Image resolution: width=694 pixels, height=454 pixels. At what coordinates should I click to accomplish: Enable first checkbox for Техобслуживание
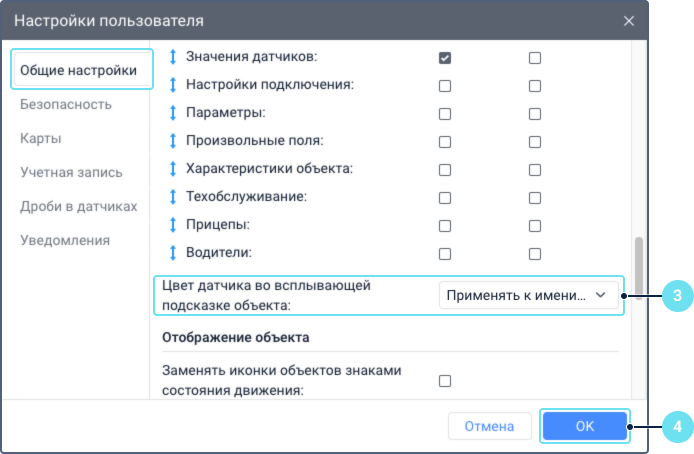[445, 197]
